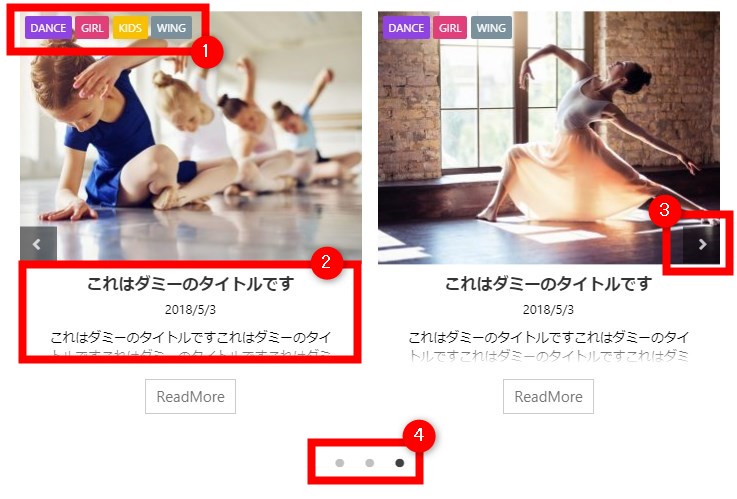The height and width of the screenshot is (499, 737).
Task: Open the kids ballet class image
Action: (191, 141)
